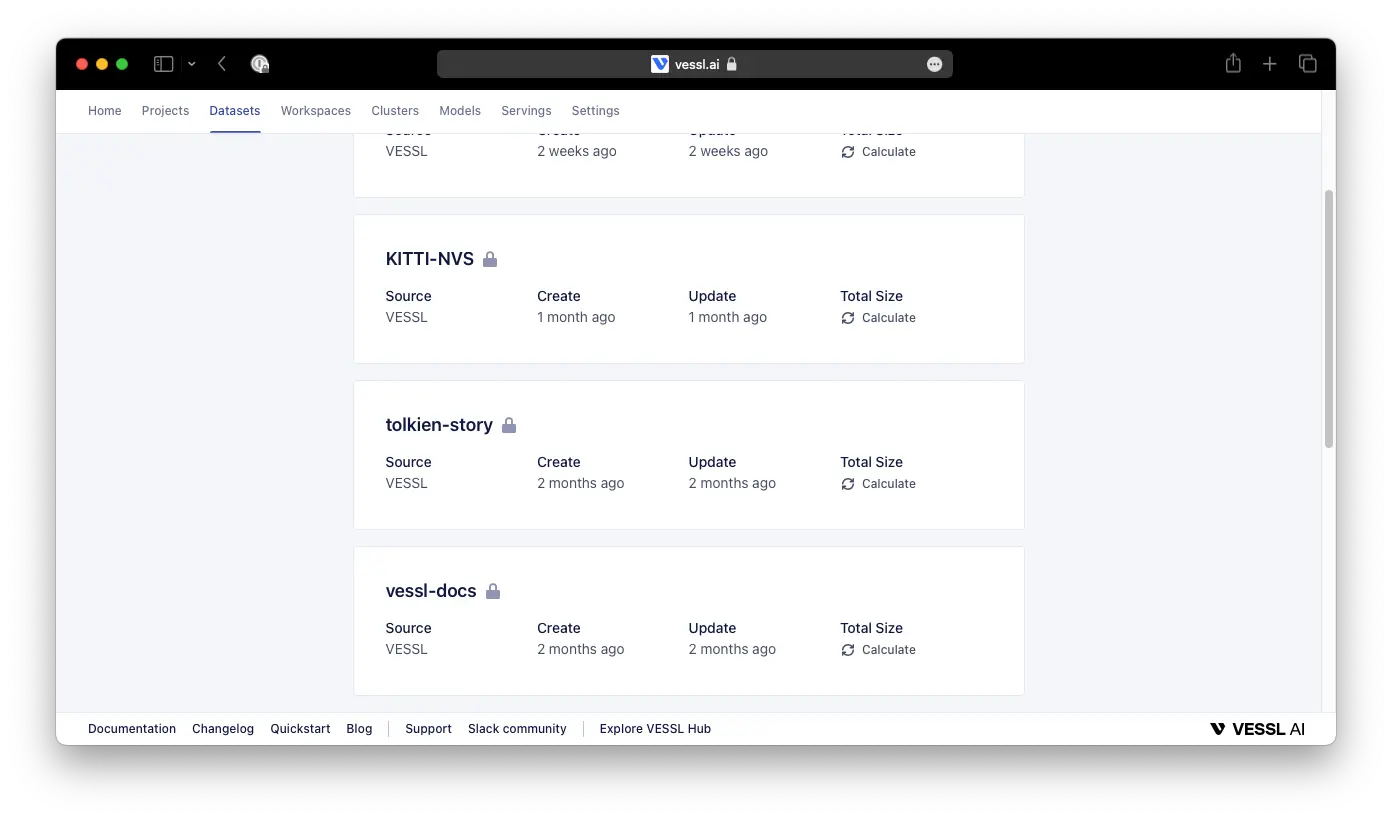This screenshot has height=819, width=1392.
Task: Navigate to the Servings tab
Action: coord(526,111)
